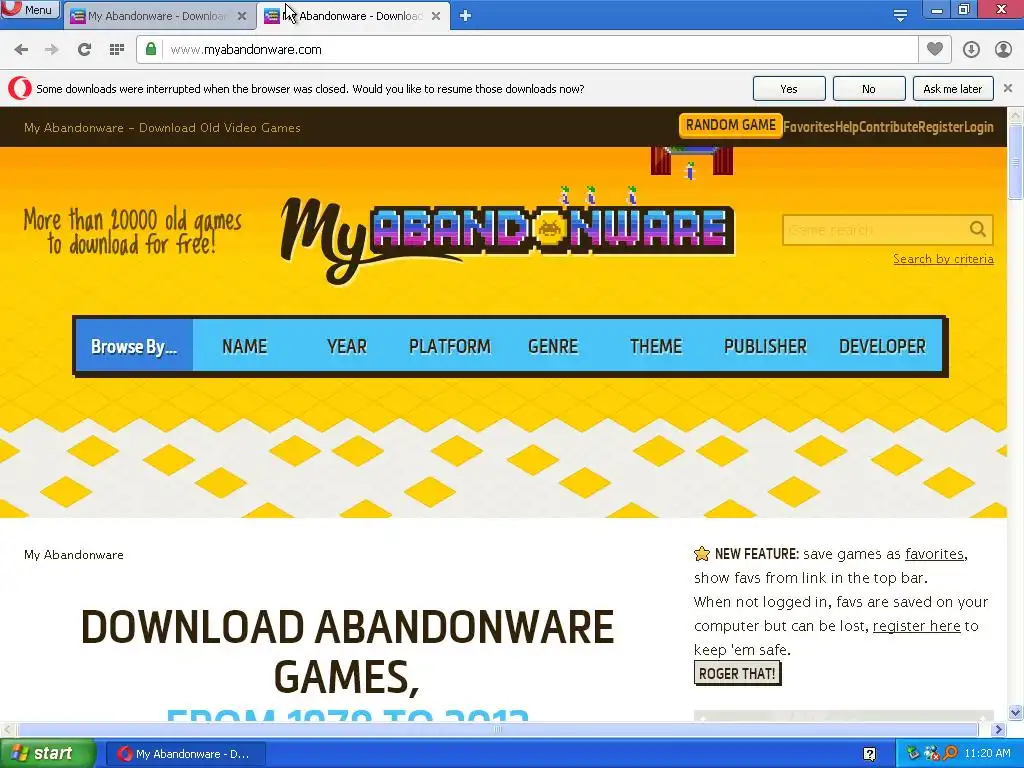Click the green padlock security icon

(x=151, y=49)
